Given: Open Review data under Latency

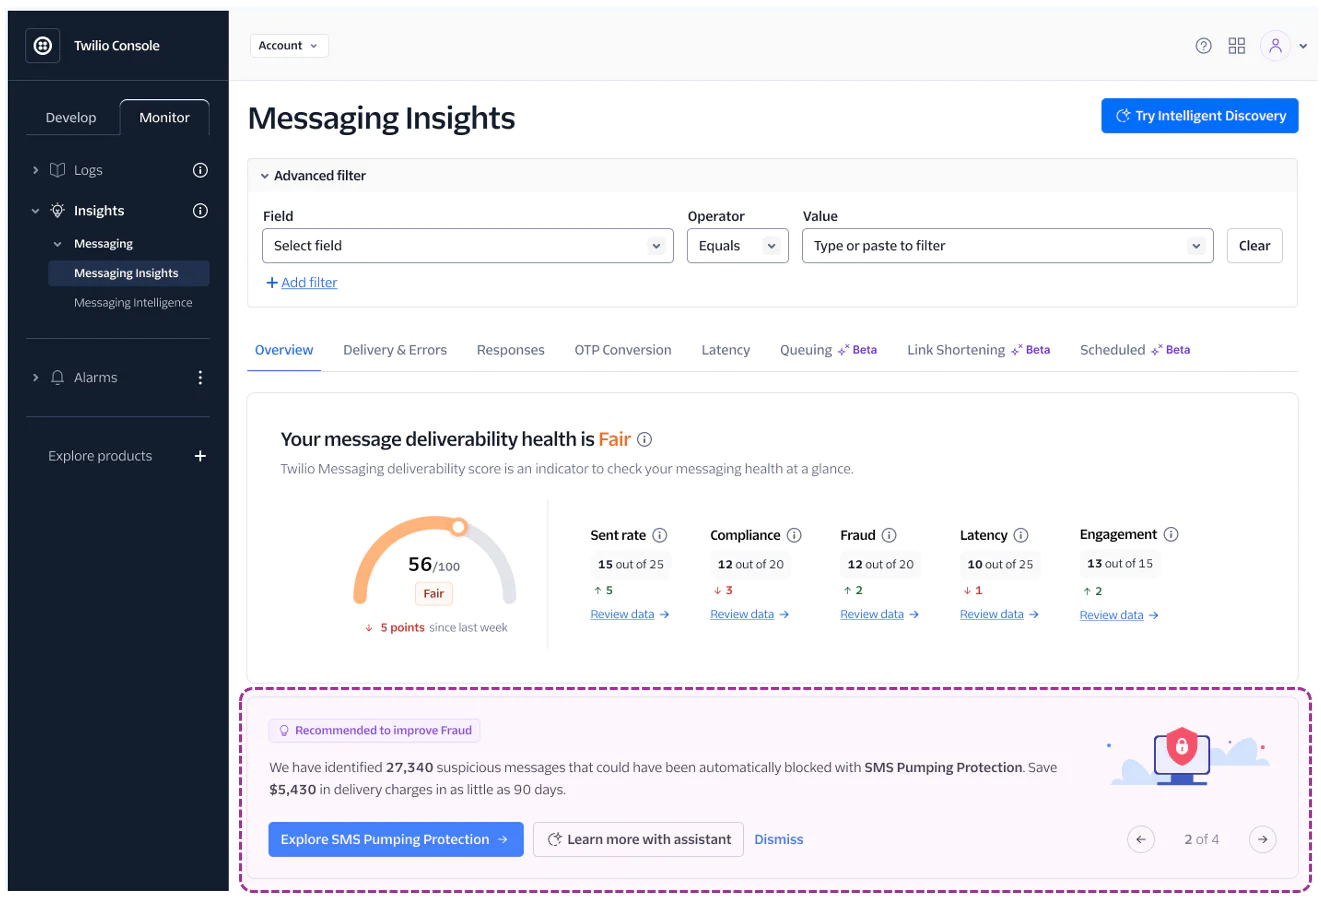Looking at the screenshot, I should pyautogui.click(x=1000, y=615).
